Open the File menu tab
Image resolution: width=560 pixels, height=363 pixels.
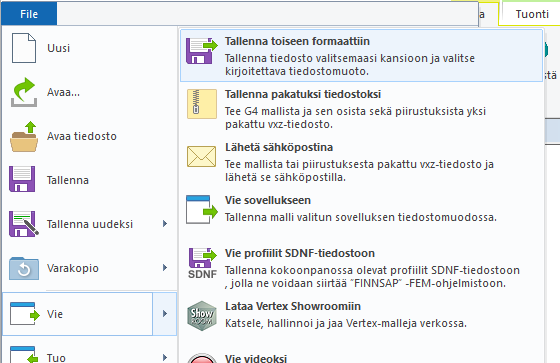29,14
